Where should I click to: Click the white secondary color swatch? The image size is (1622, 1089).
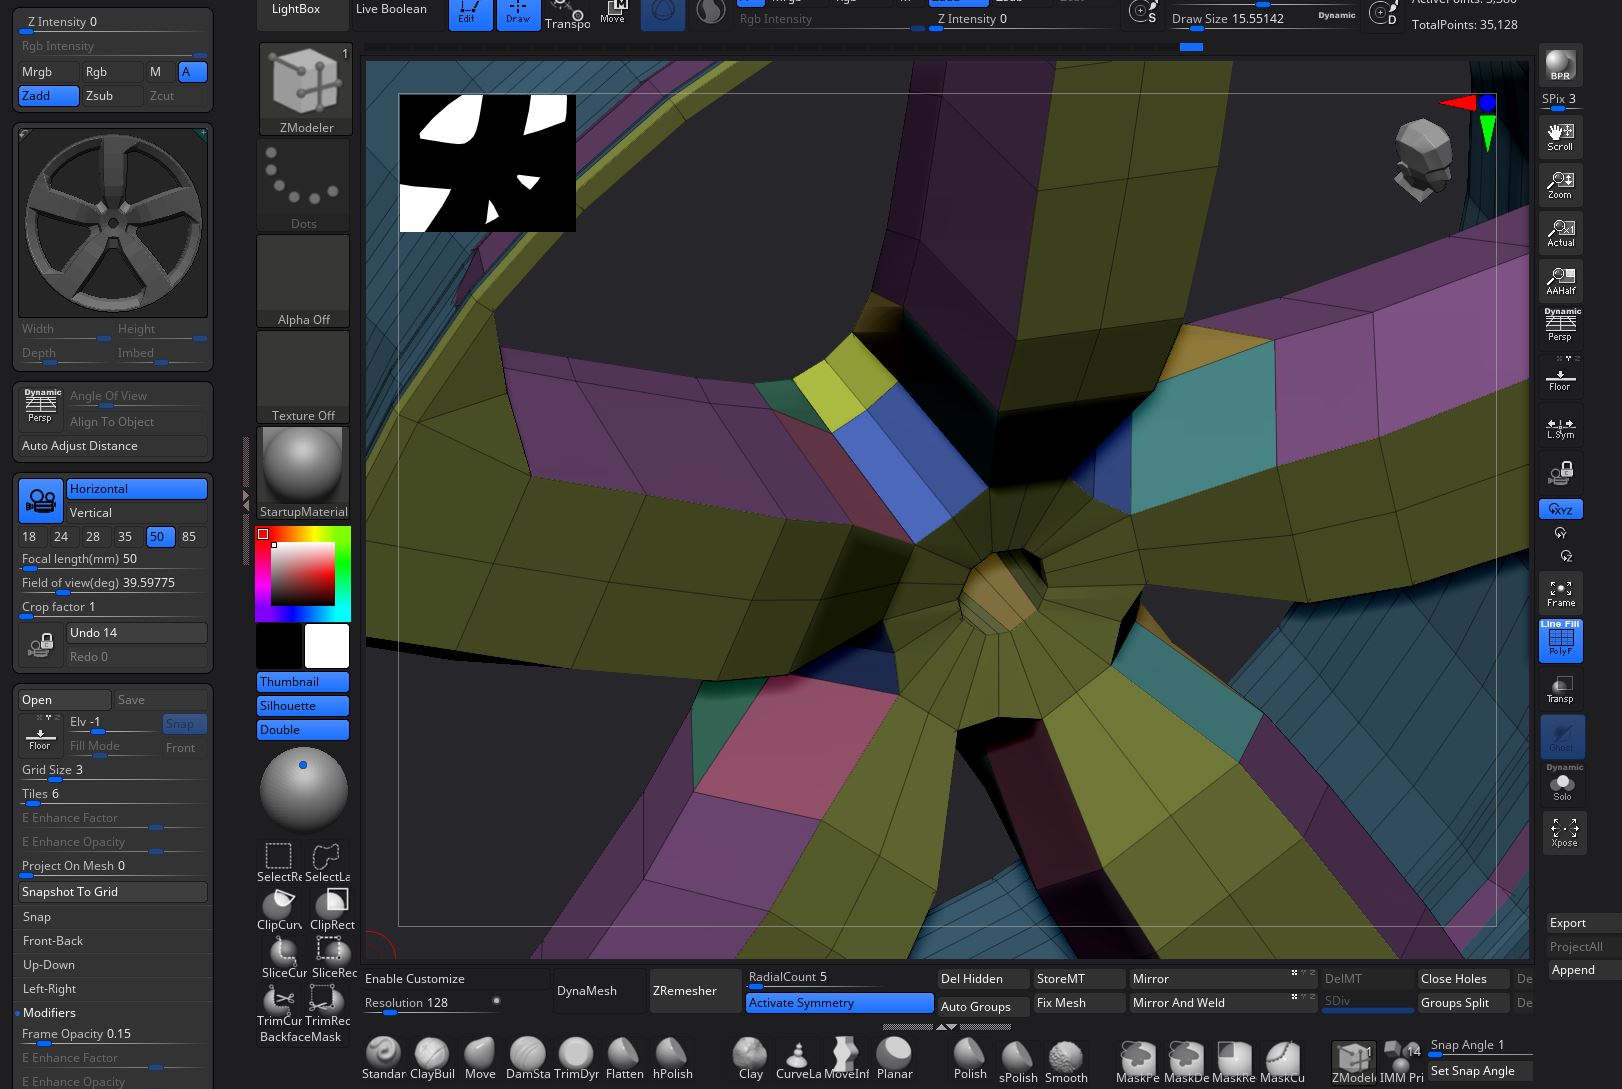coord(327,646)
